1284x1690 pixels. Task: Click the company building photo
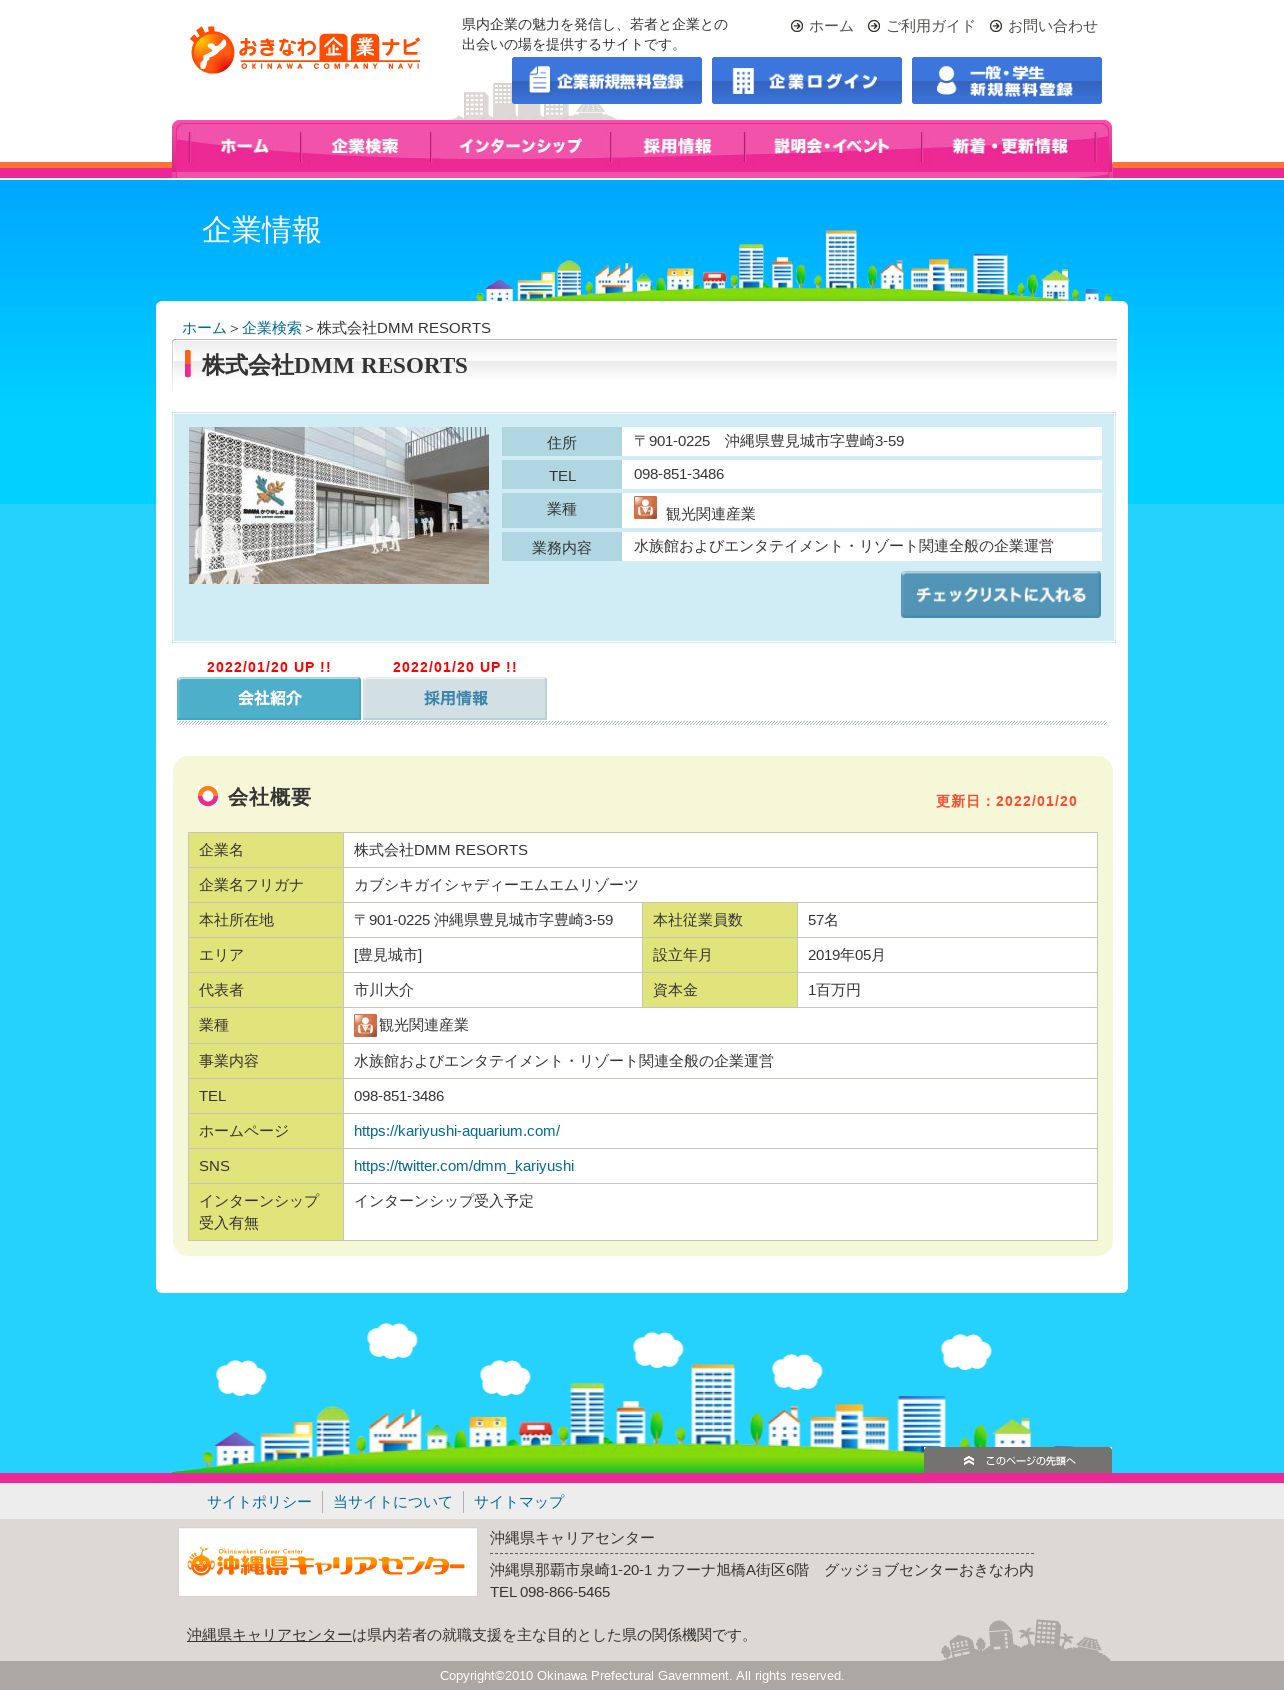pyautogui.click(x=339, y=506)
